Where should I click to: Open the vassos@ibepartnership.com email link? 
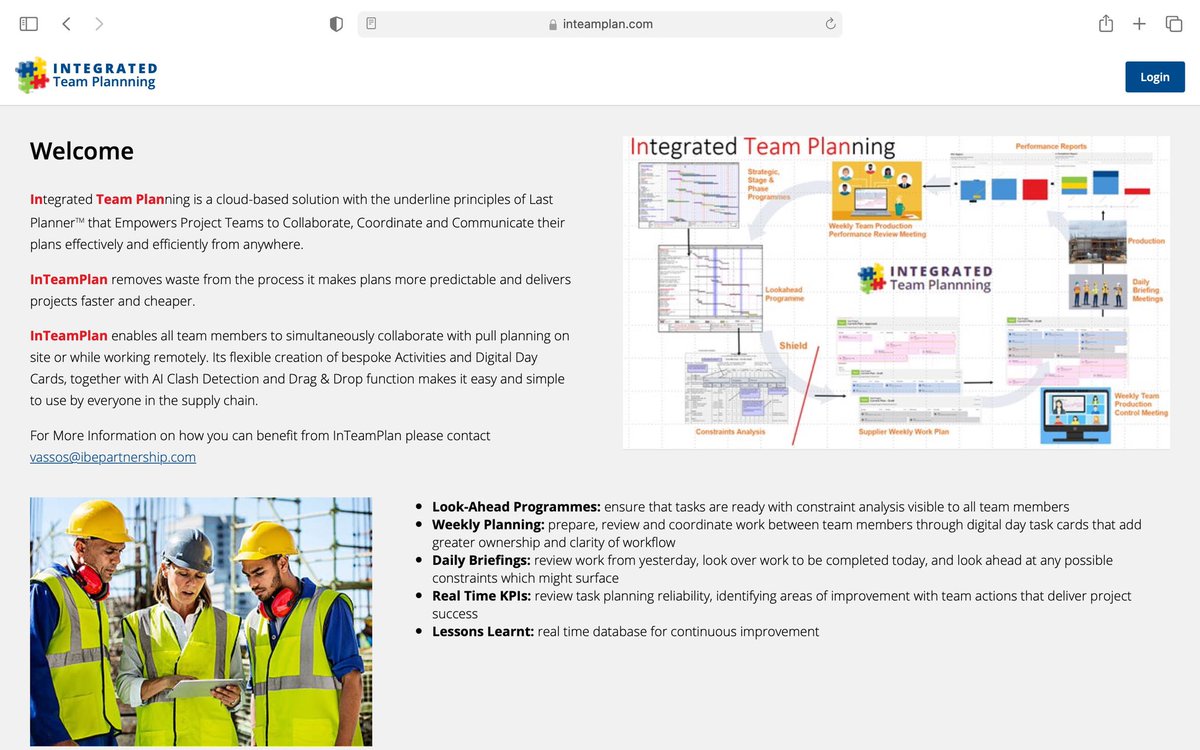pos(113,457)
